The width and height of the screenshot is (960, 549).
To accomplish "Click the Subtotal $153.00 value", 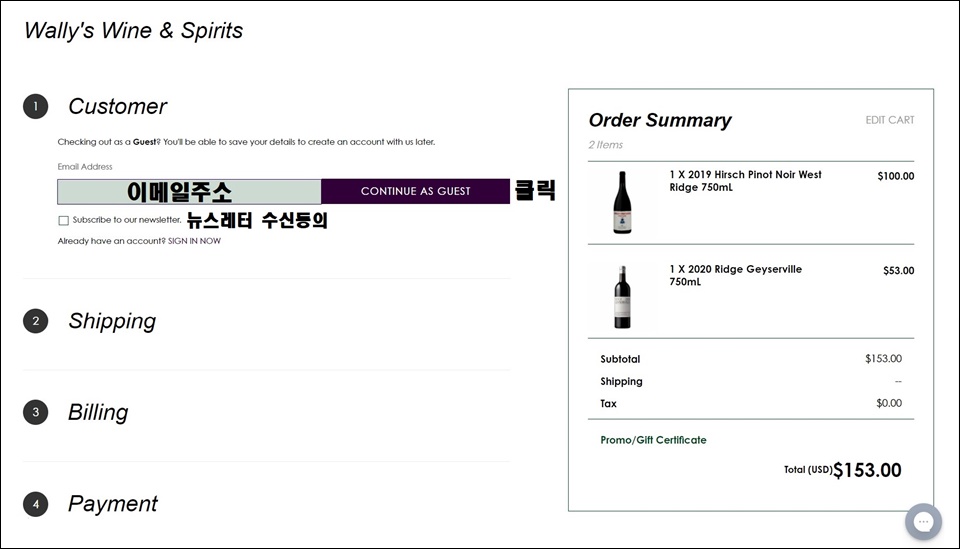I will coord(883,359).
